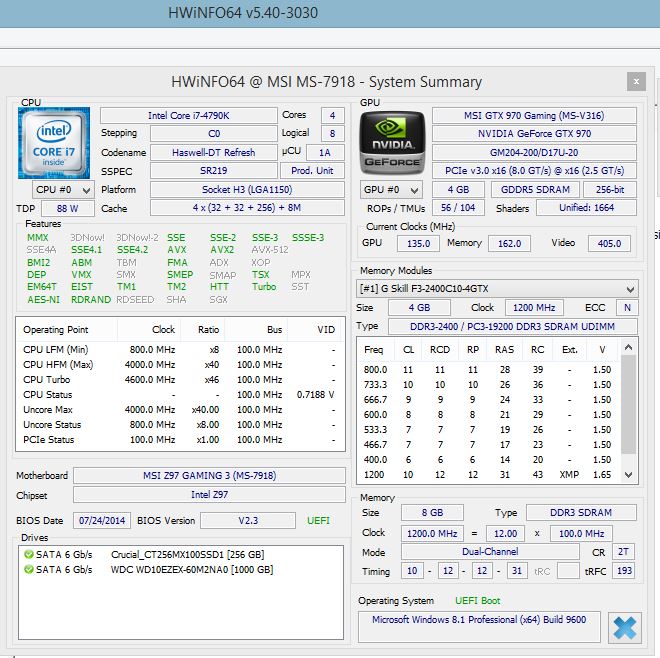Click the Dual-Channel mode field
The height and width of the screenshot is (658, 660).
(x=490, y=552)
